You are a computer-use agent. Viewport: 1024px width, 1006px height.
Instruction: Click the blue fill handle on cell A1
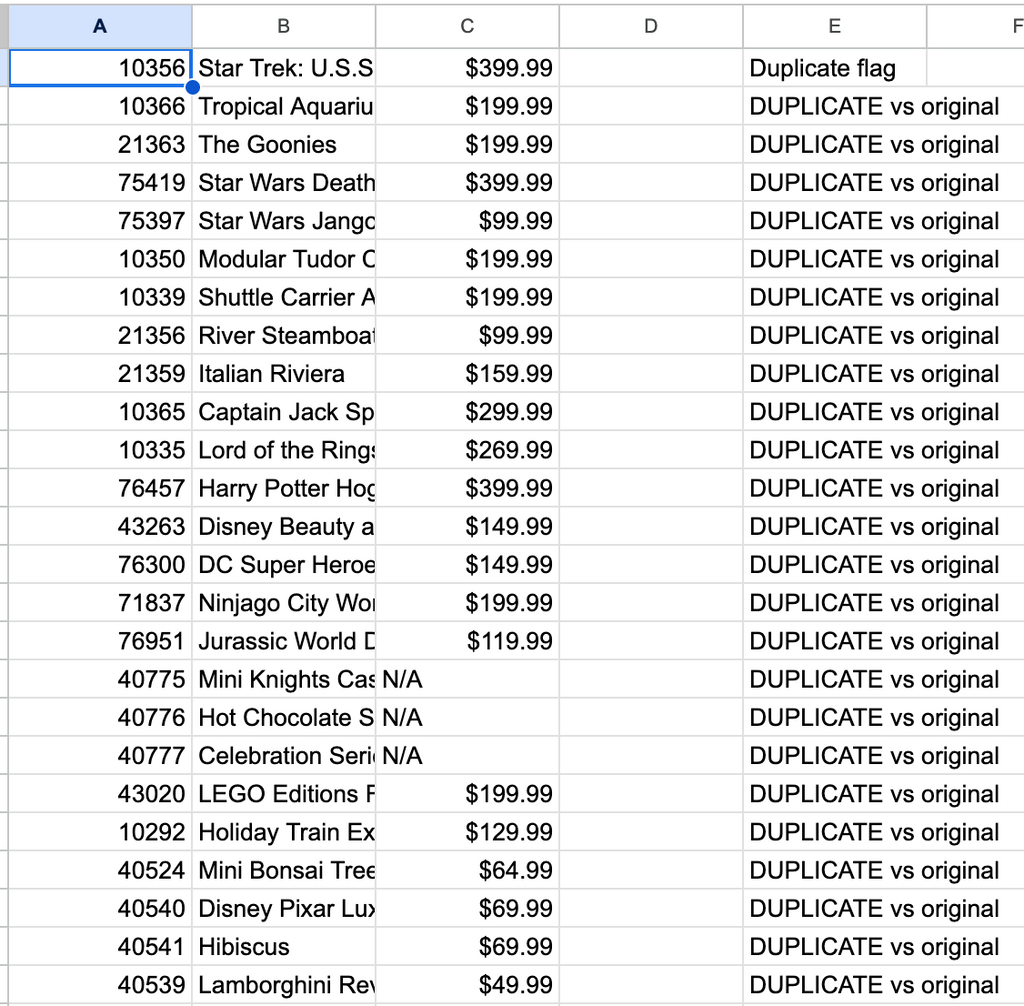[x=191, y=87]
